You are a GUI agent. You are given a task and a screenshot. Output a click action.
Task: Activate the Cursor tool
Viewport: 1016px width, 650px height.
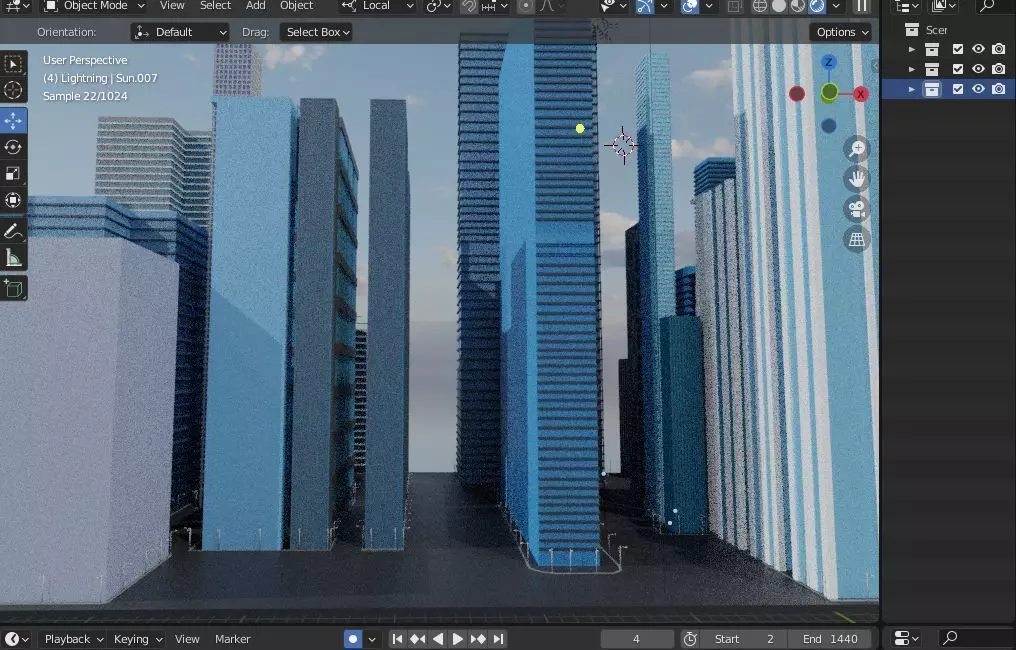pos(13,90)
